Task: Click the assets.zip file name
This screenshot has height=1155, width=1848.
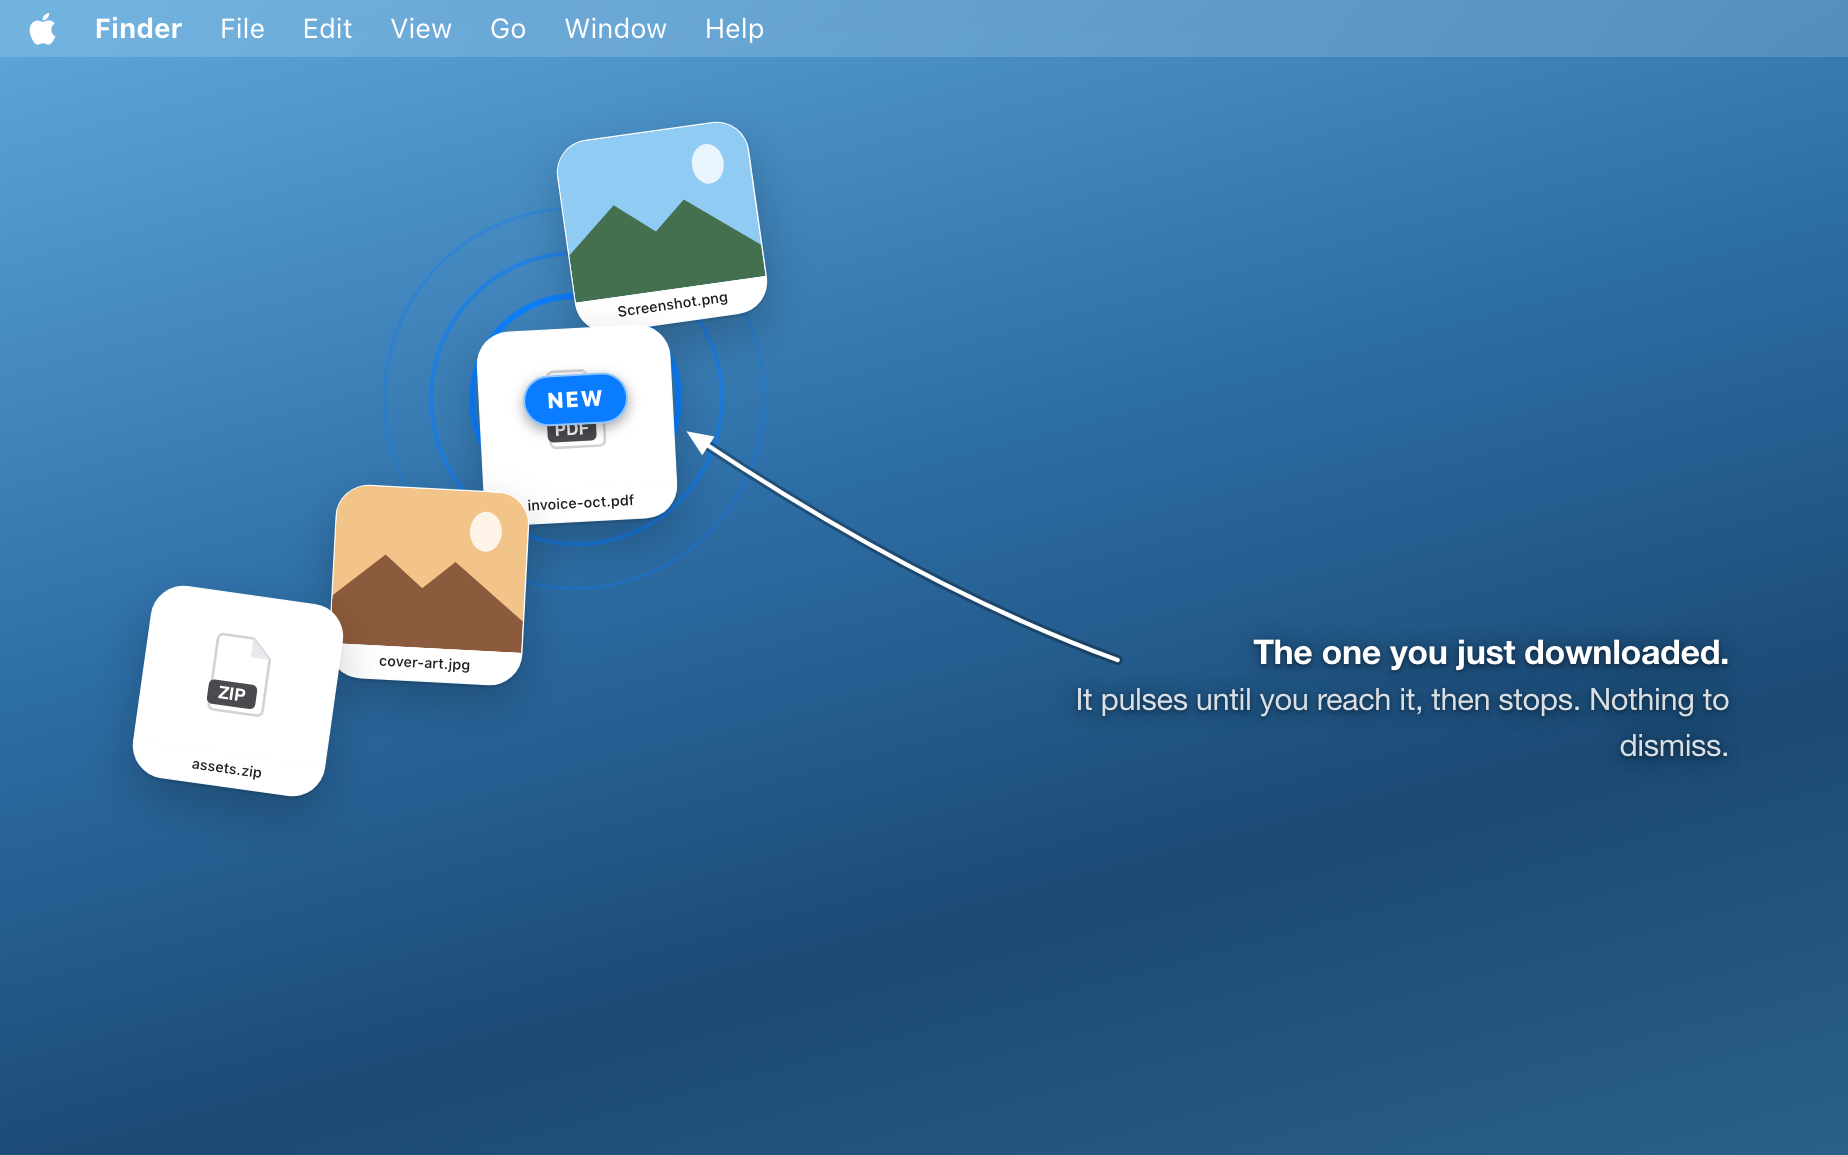Action: [x=227, y=768]
